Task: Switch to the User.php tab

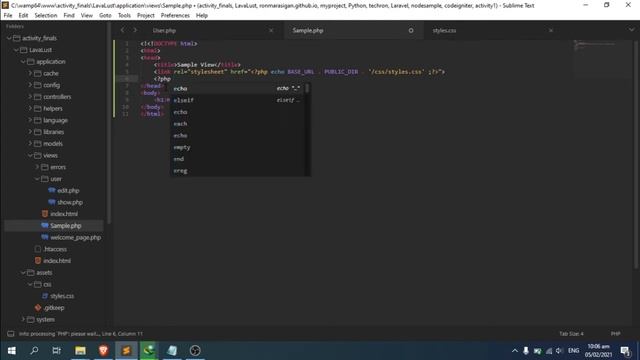Action: coord(164,31)
